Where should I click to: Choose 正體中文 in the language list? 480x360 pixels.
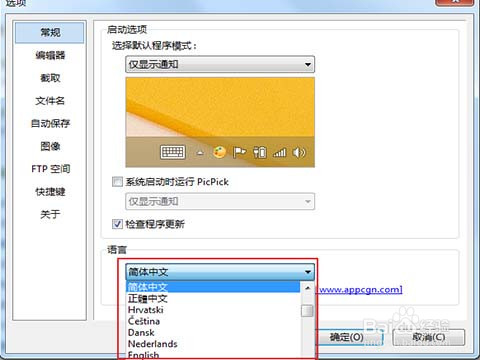(x=213, y=298)
